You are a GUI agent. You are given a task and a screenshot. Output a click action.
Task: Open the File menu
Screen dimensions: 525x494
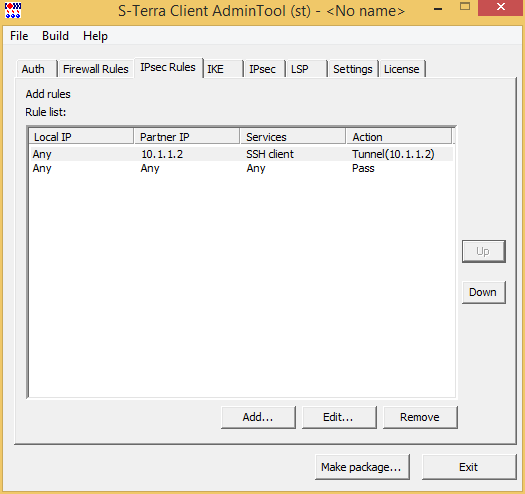tap(19, 36)
